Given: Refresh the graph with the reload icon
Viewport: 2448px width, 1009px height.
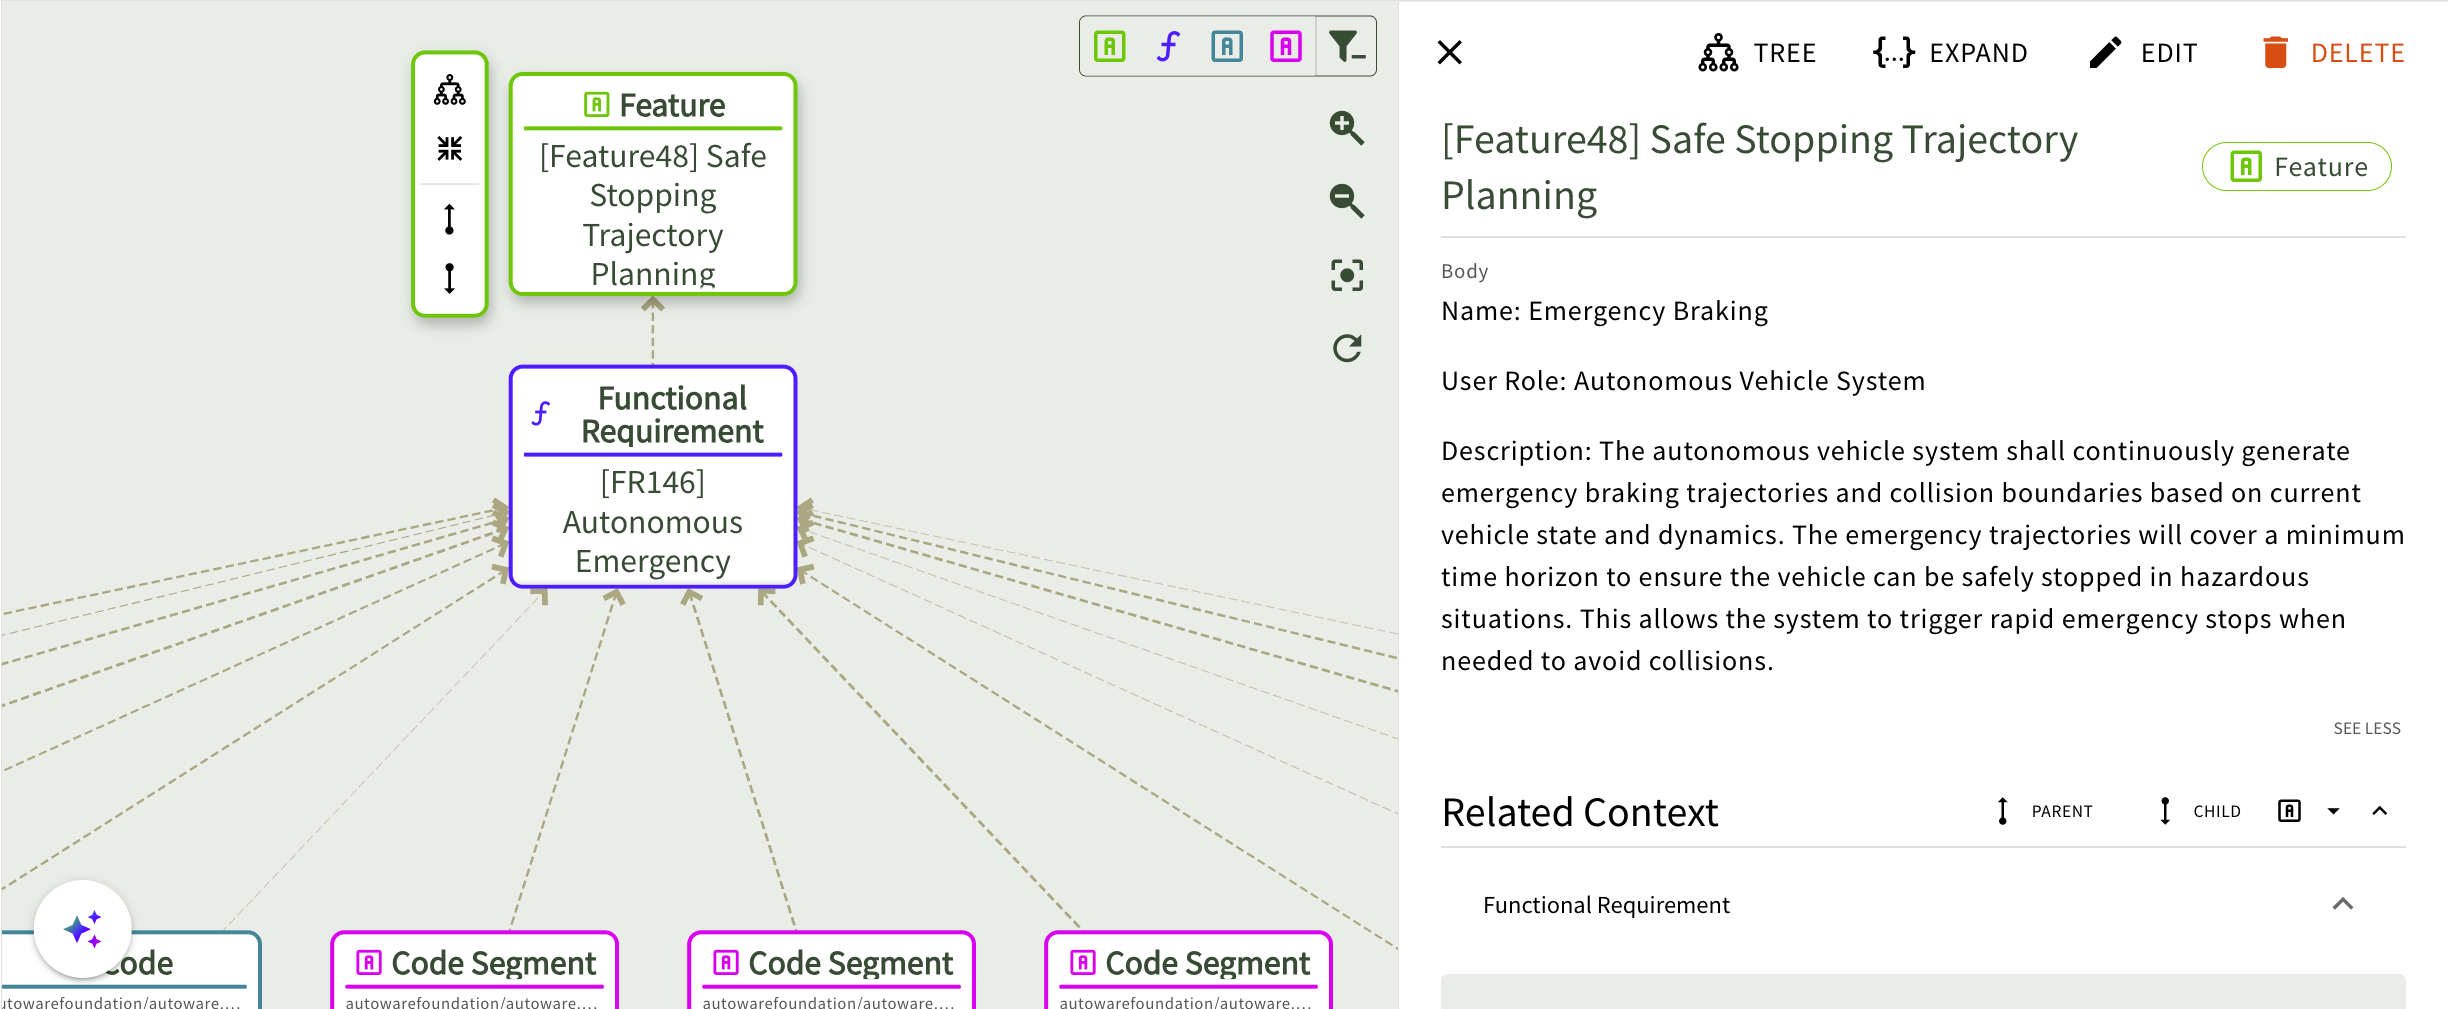Looking at the screenshot, I should click(1346, 348).
